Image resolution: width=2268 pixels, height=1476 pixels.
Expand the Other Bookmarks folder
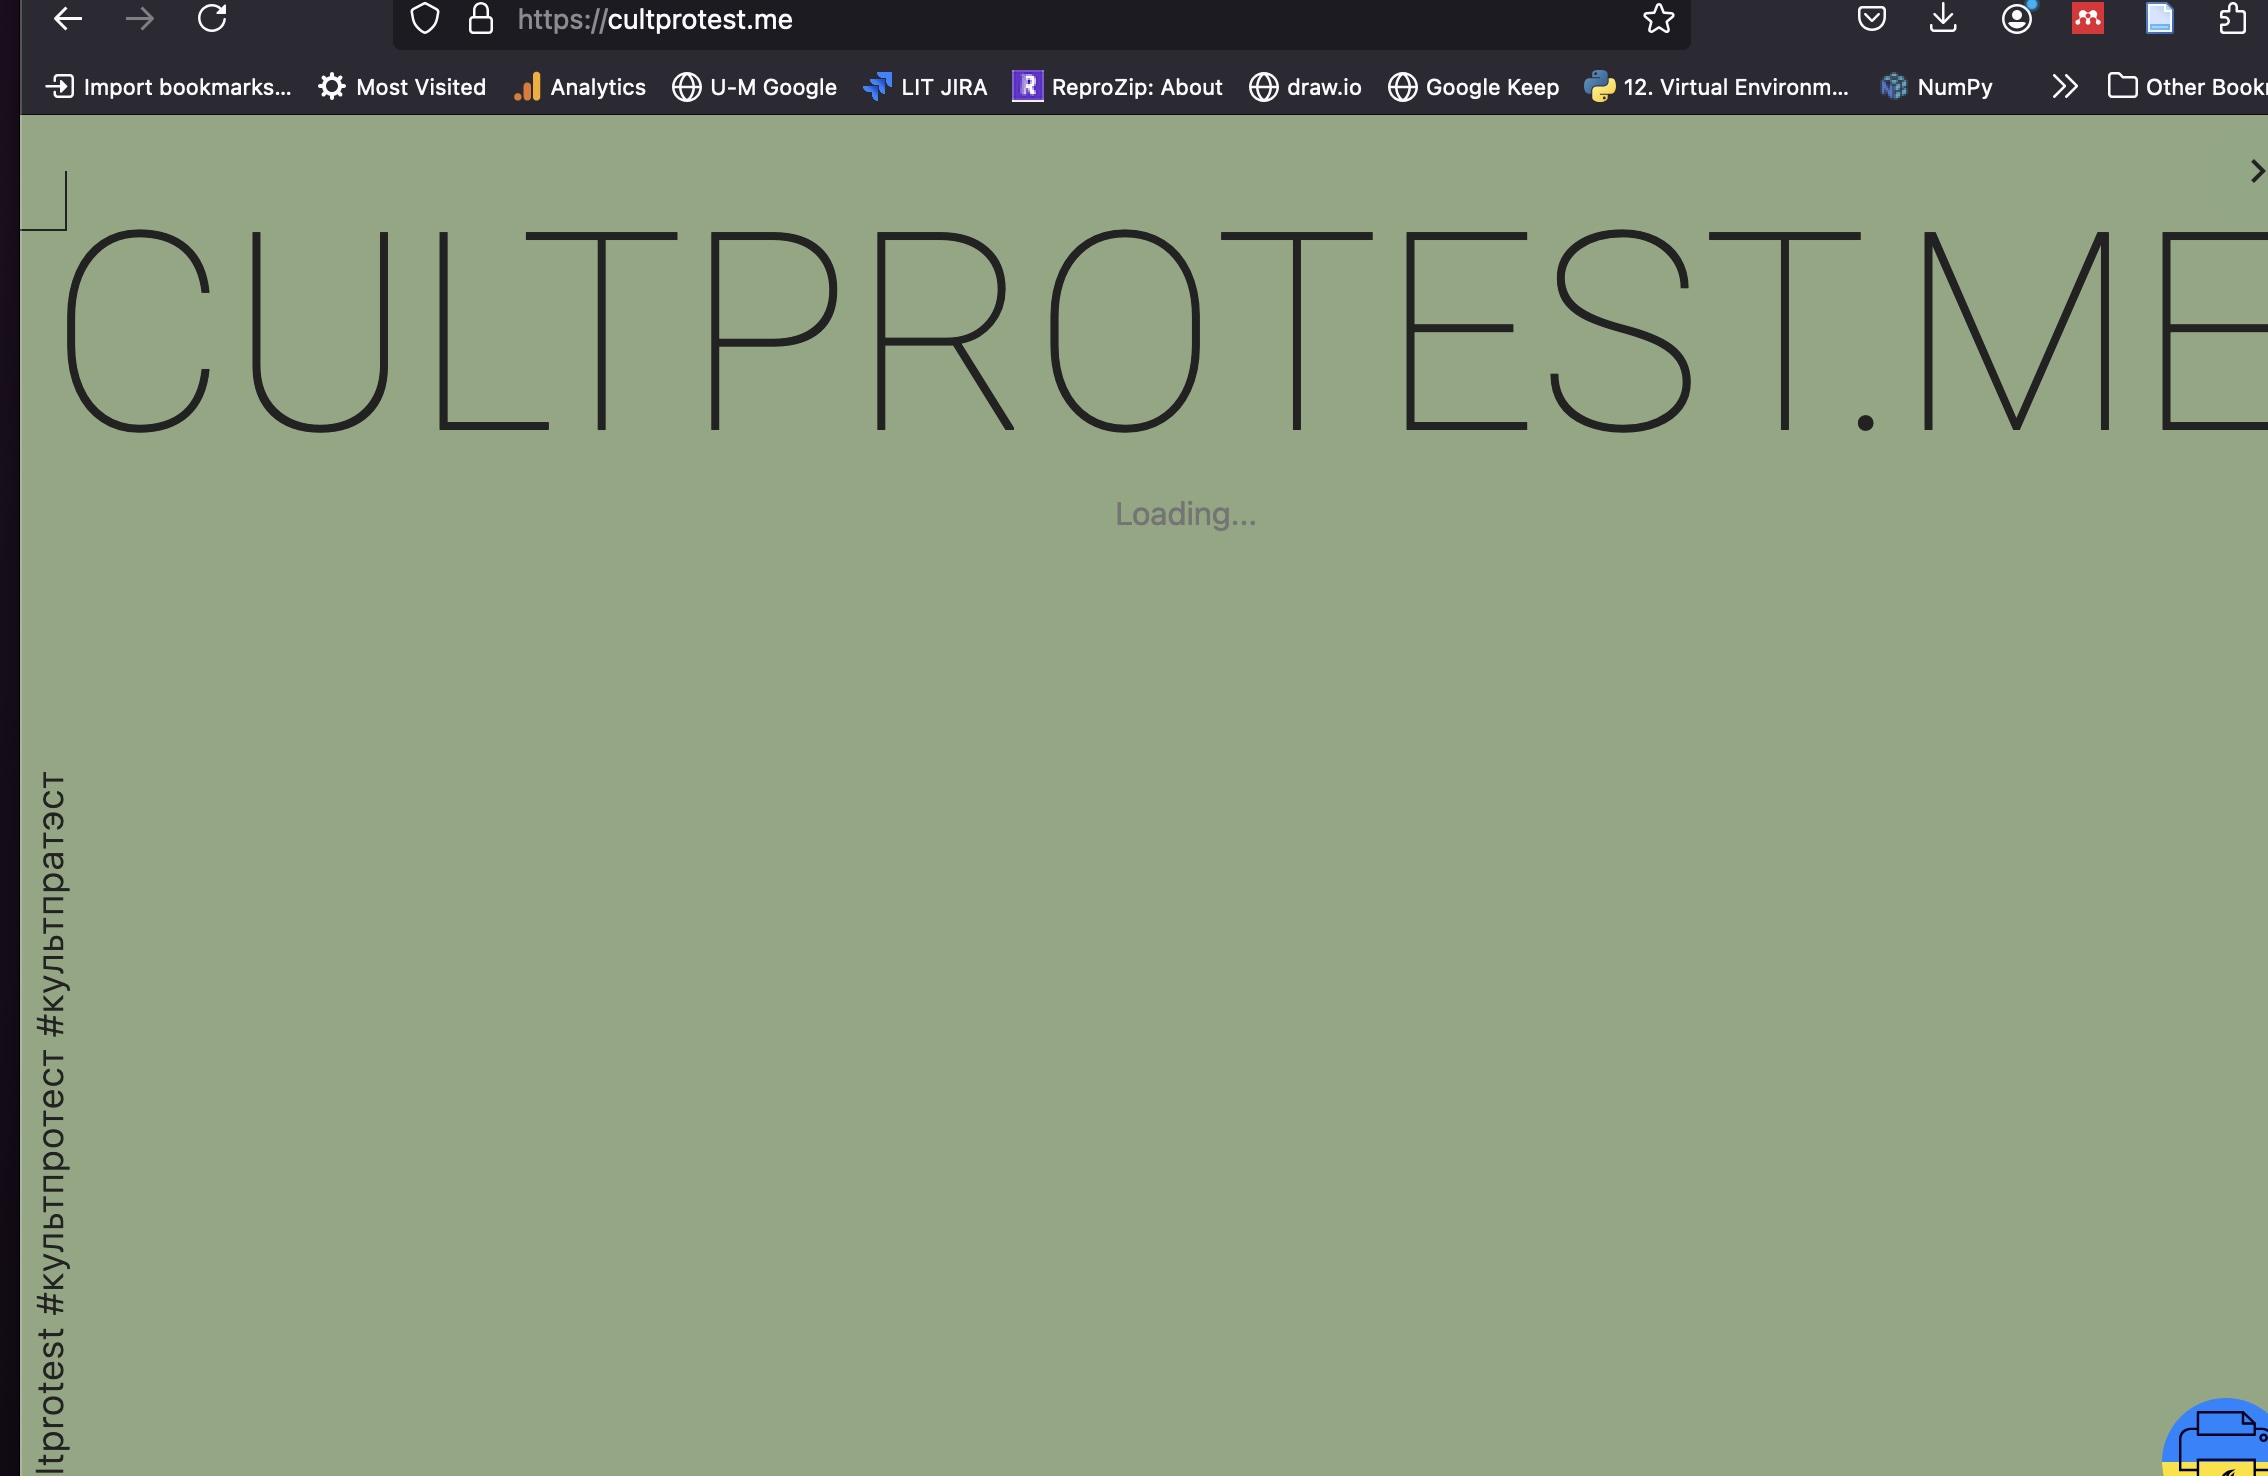pos(2182,86)
